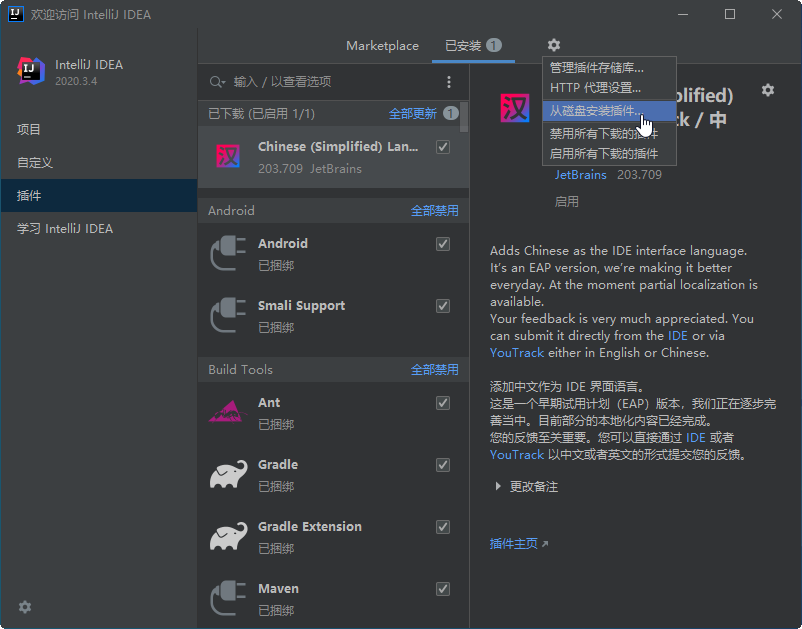Select the Smali Support plugin name
The image size is (802, 629).
[301, 306]
